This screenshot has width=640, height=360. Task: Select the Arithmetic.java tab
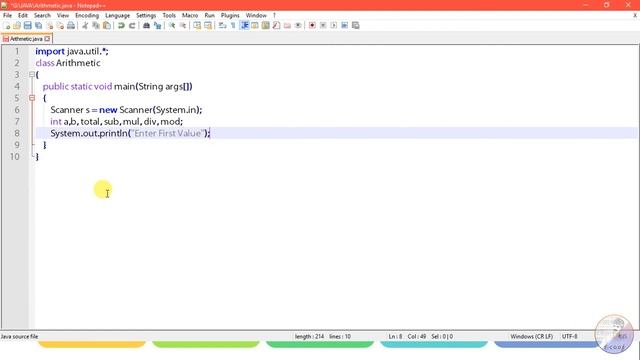coord(26,39)
